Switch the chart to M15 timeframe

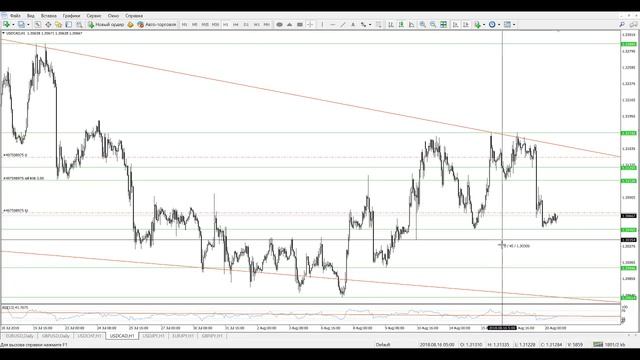[205, 24]
